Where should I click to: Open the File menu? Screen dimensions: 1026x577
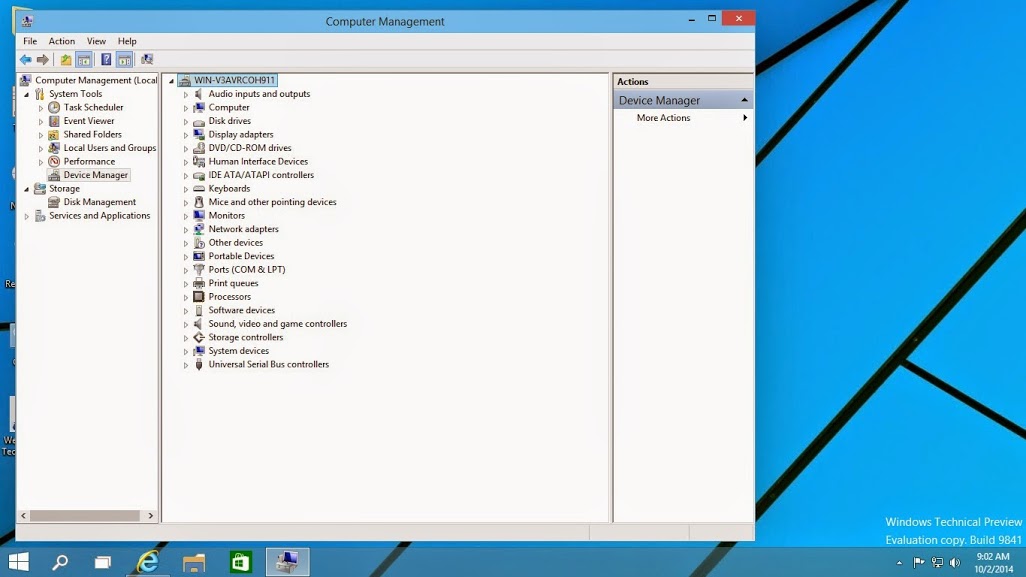point(30,41)
